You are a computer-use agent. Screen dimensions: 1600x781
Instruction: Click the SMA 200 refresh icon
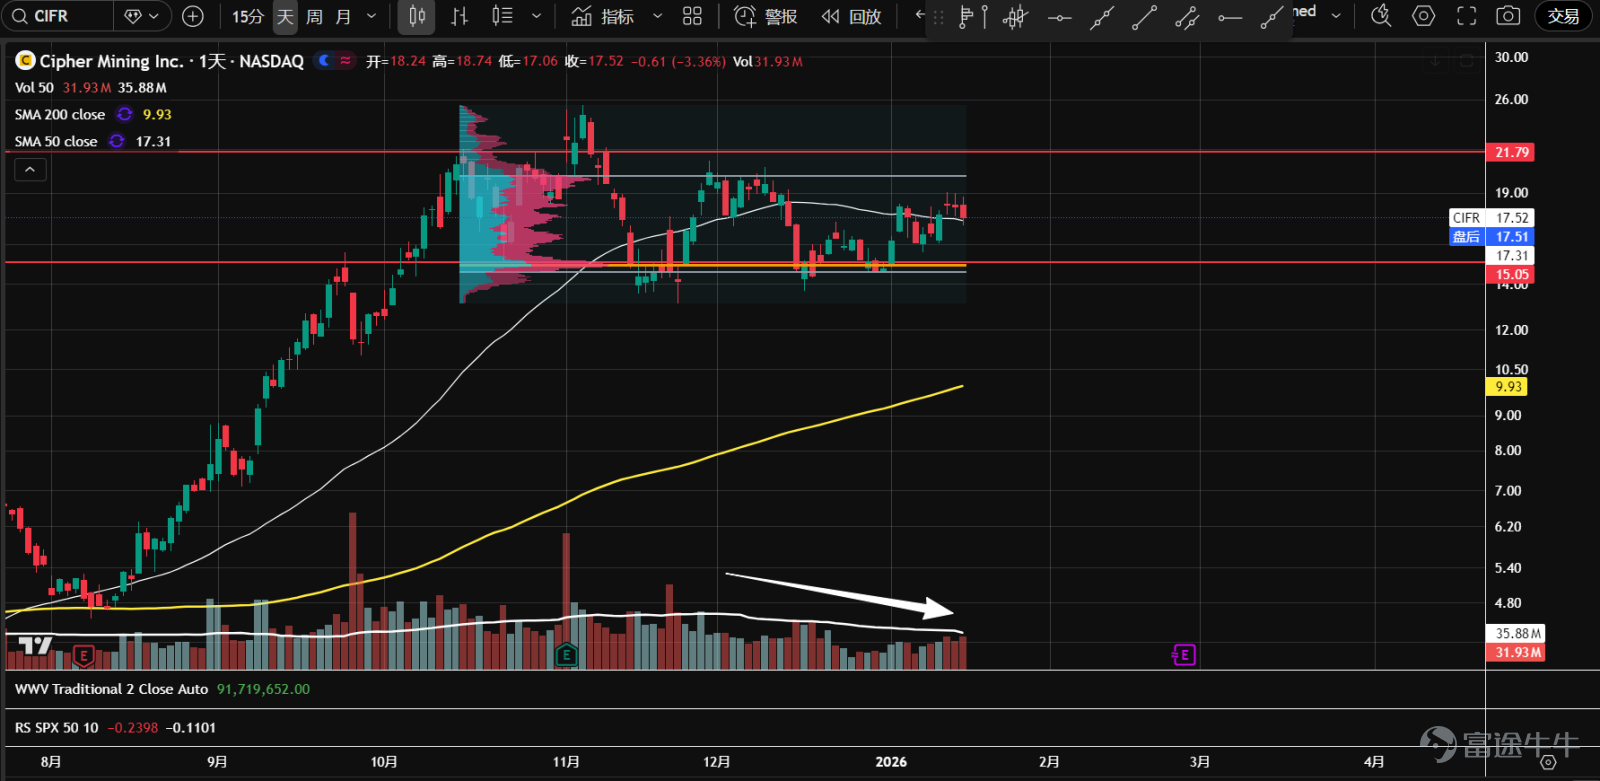(125, 114)
